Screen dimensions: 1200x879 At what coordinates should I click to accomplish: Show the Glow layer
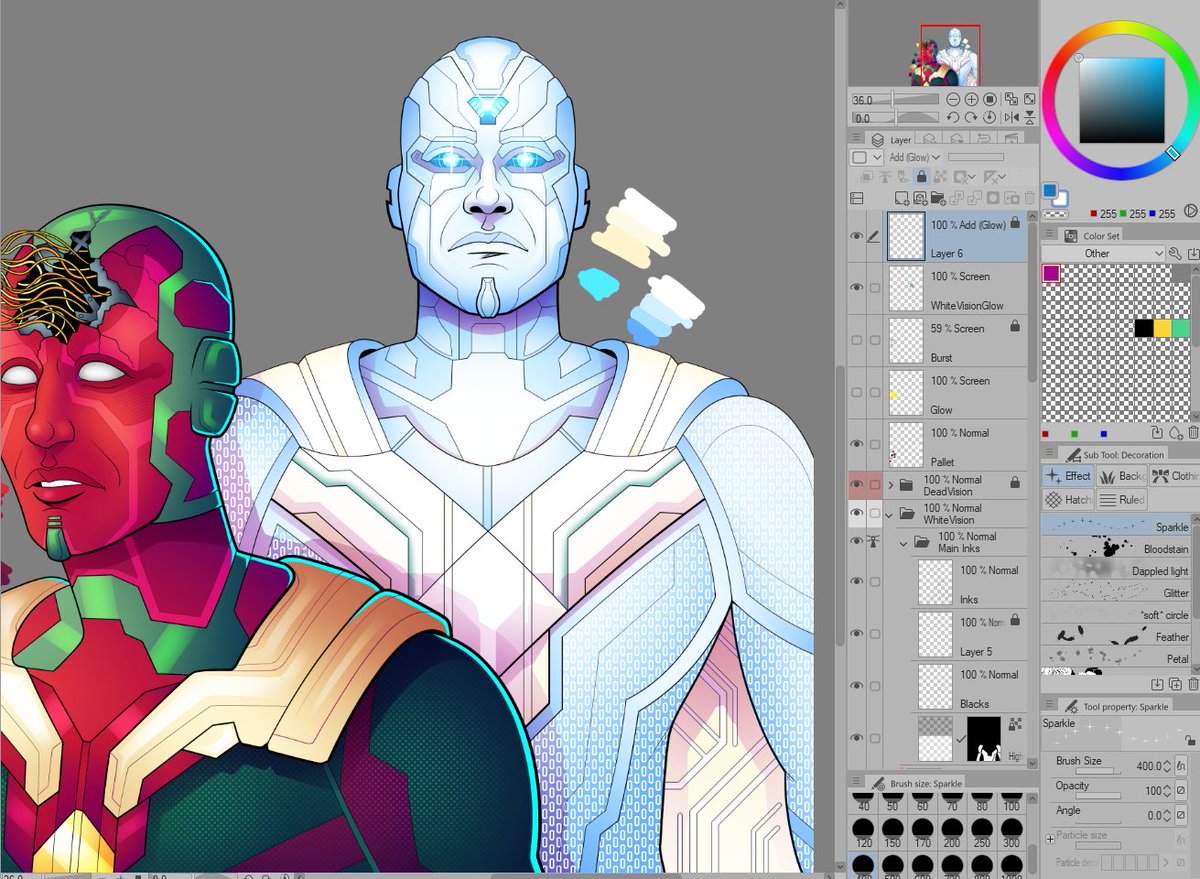coord(856,392)
